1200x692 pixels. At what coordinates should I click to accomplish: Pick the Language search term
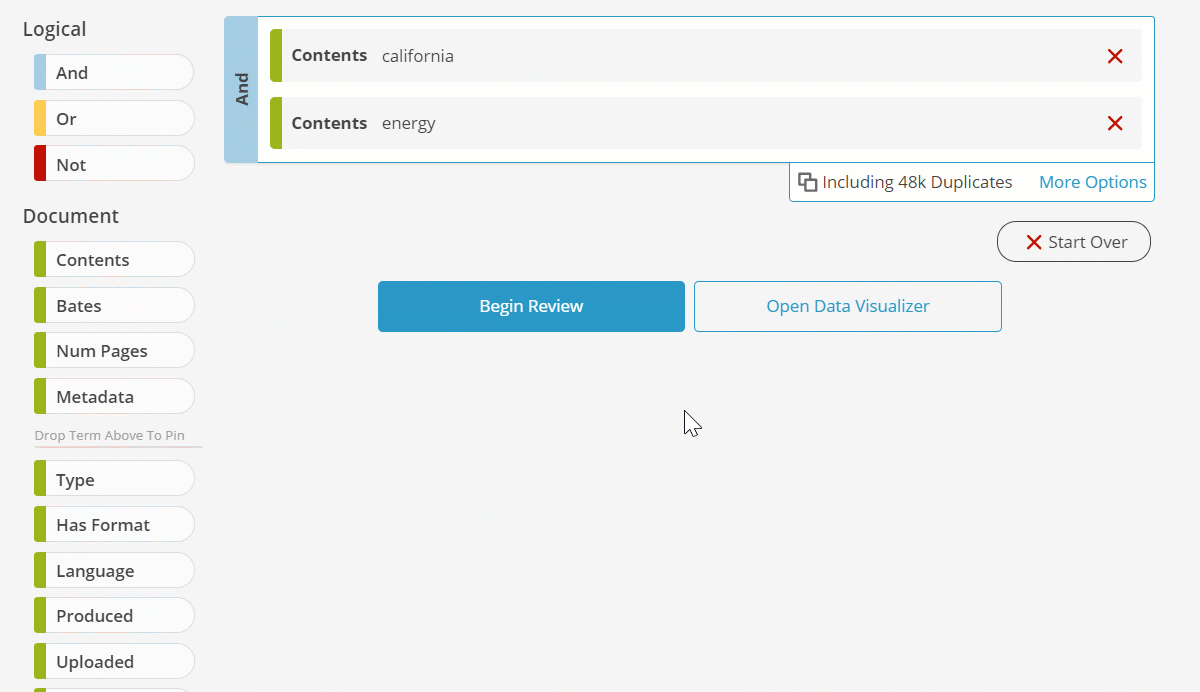[114, 571]
